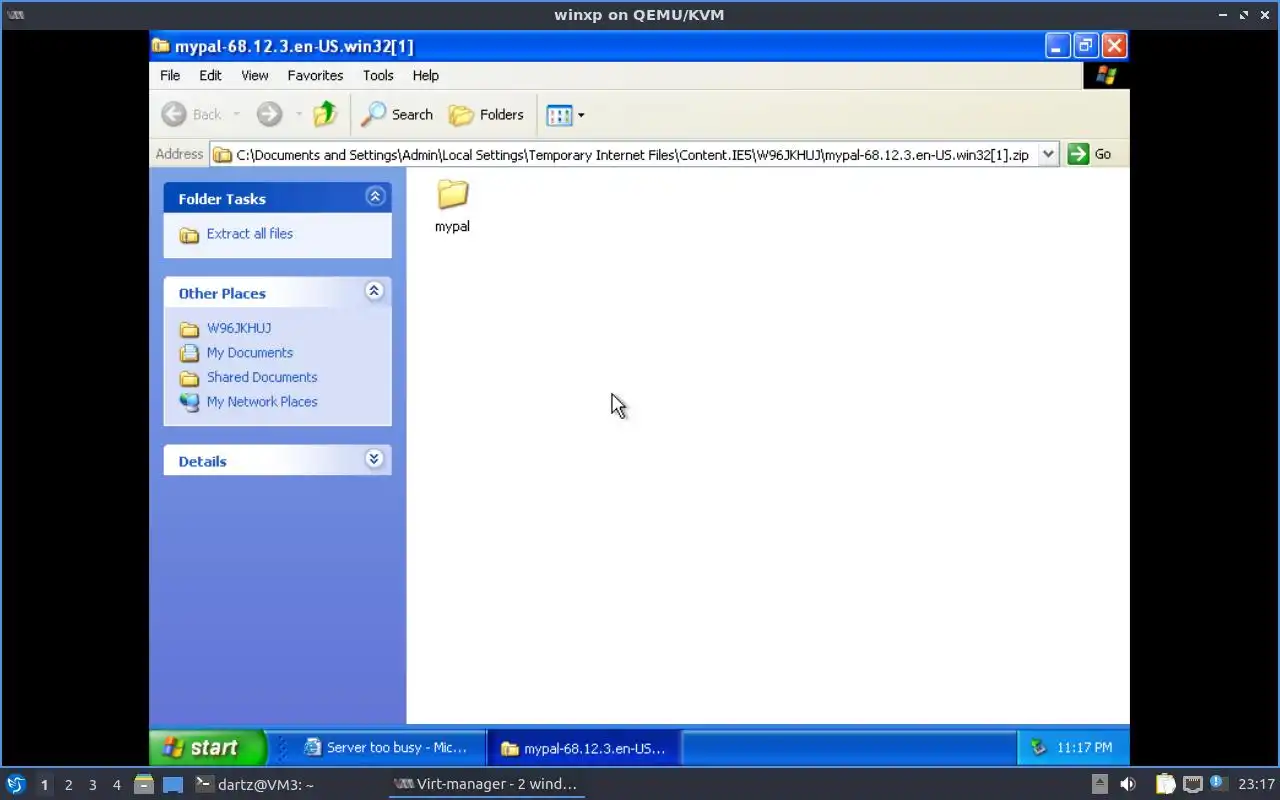
Task: Click the show desktop panel icon
Action: [173, 785]
